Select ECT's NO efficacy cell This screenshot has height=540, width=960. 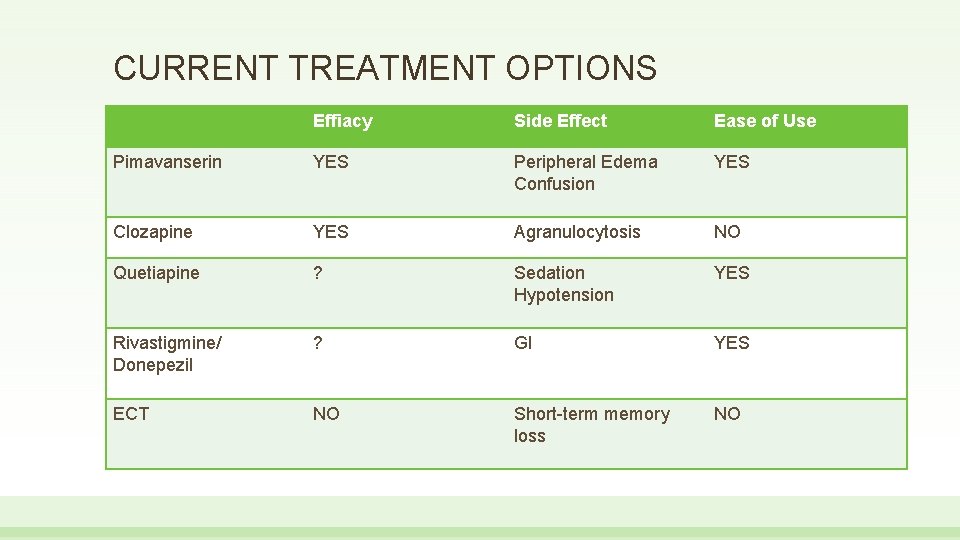[x=326, y=414]
